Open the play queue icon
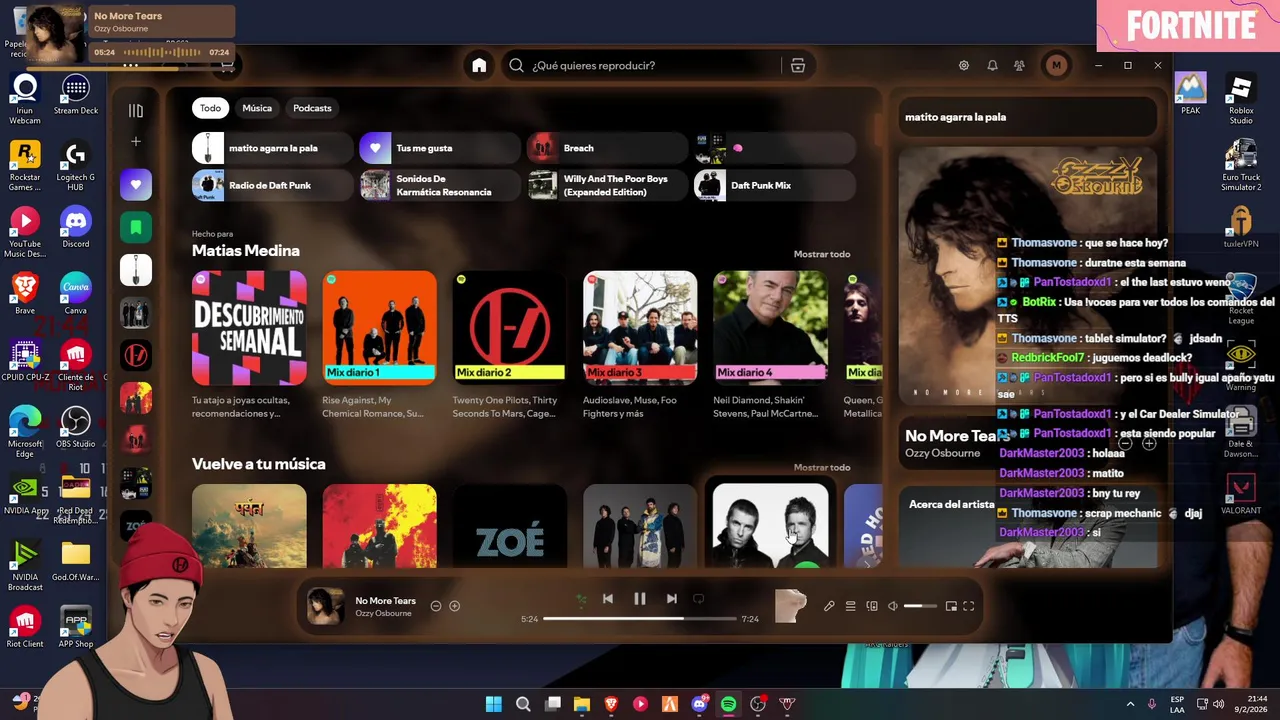Image resolution: width=1280 pixels, height=720 pixels. [851, 606]
